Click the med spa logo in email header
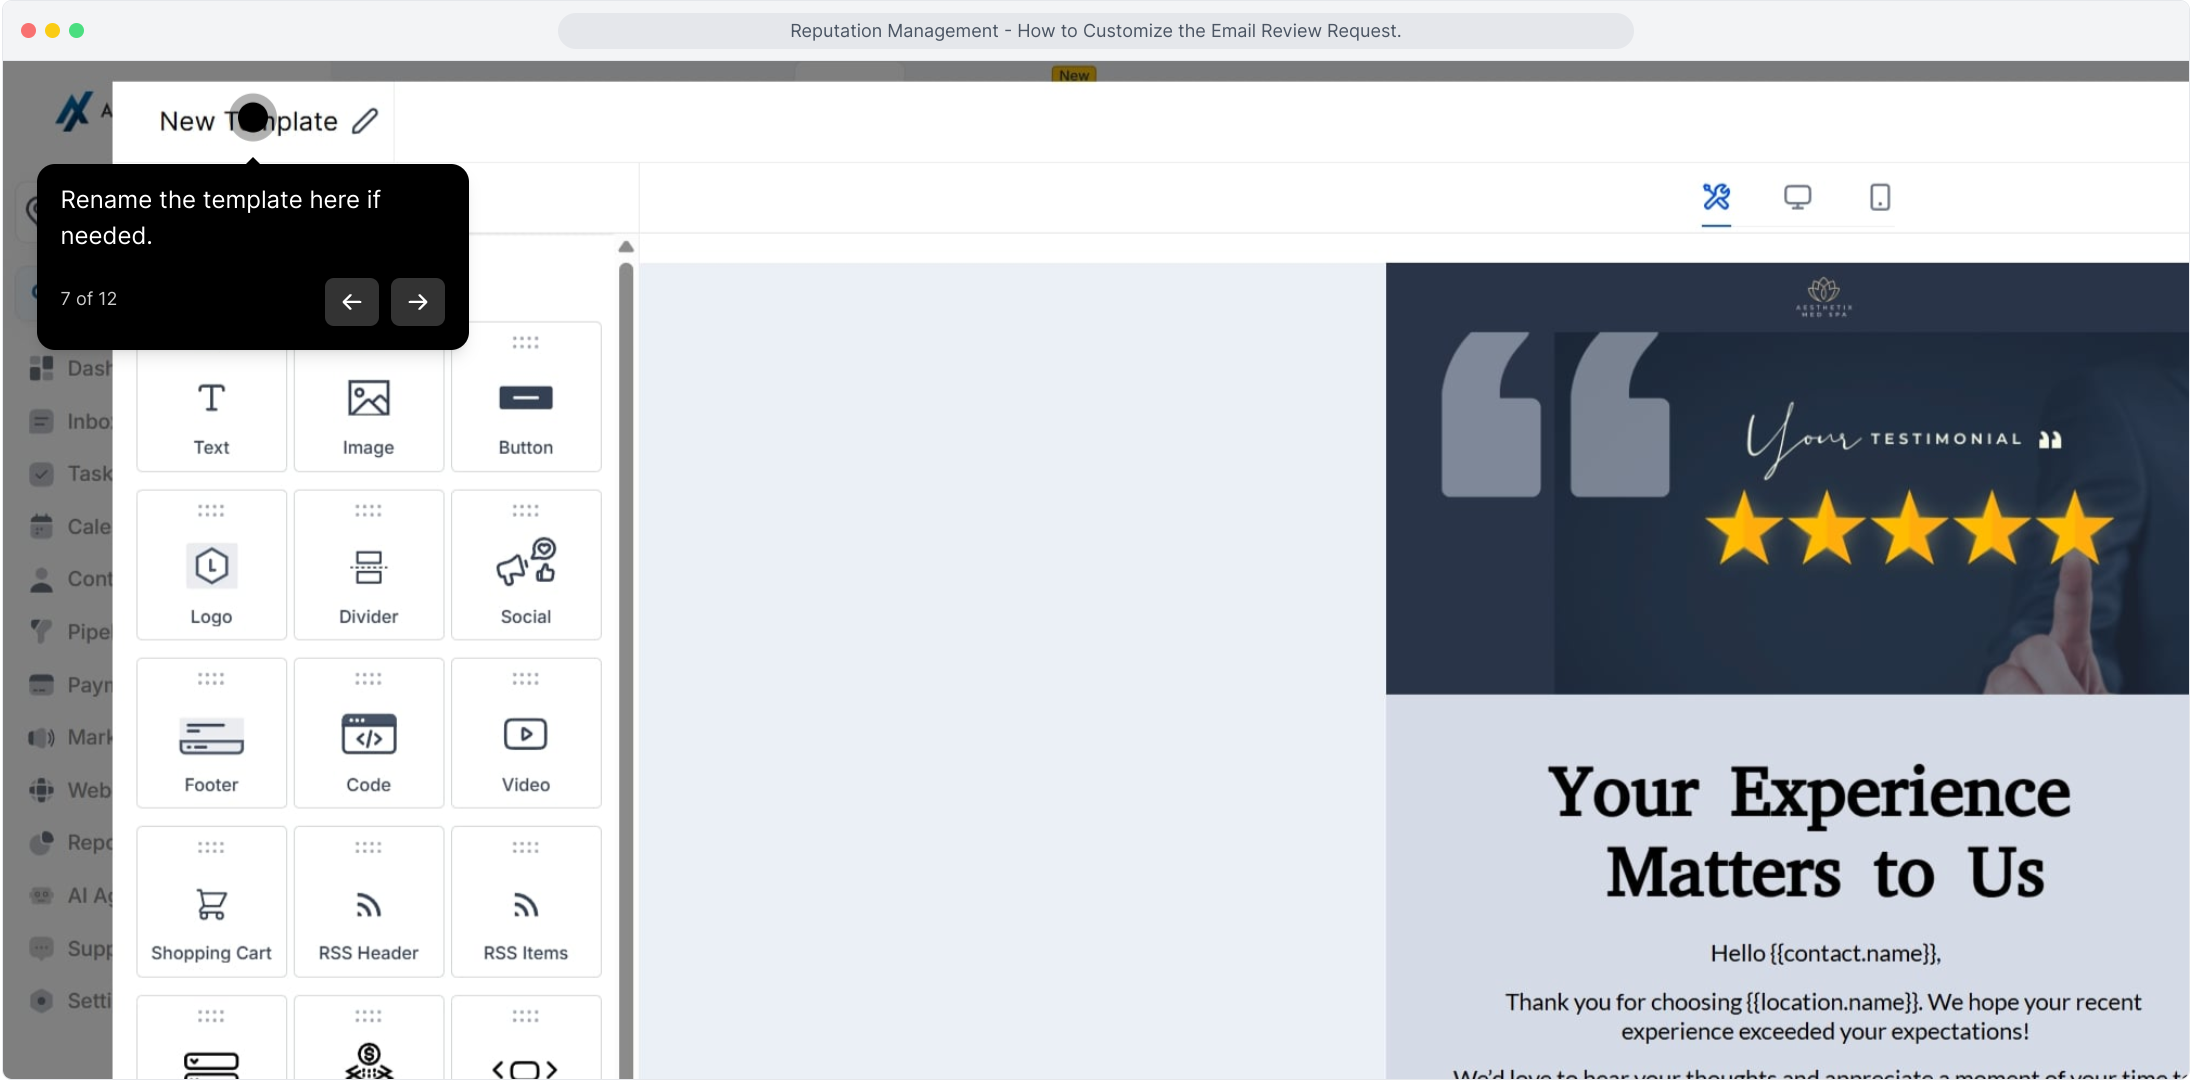 tap(1824, 297)
